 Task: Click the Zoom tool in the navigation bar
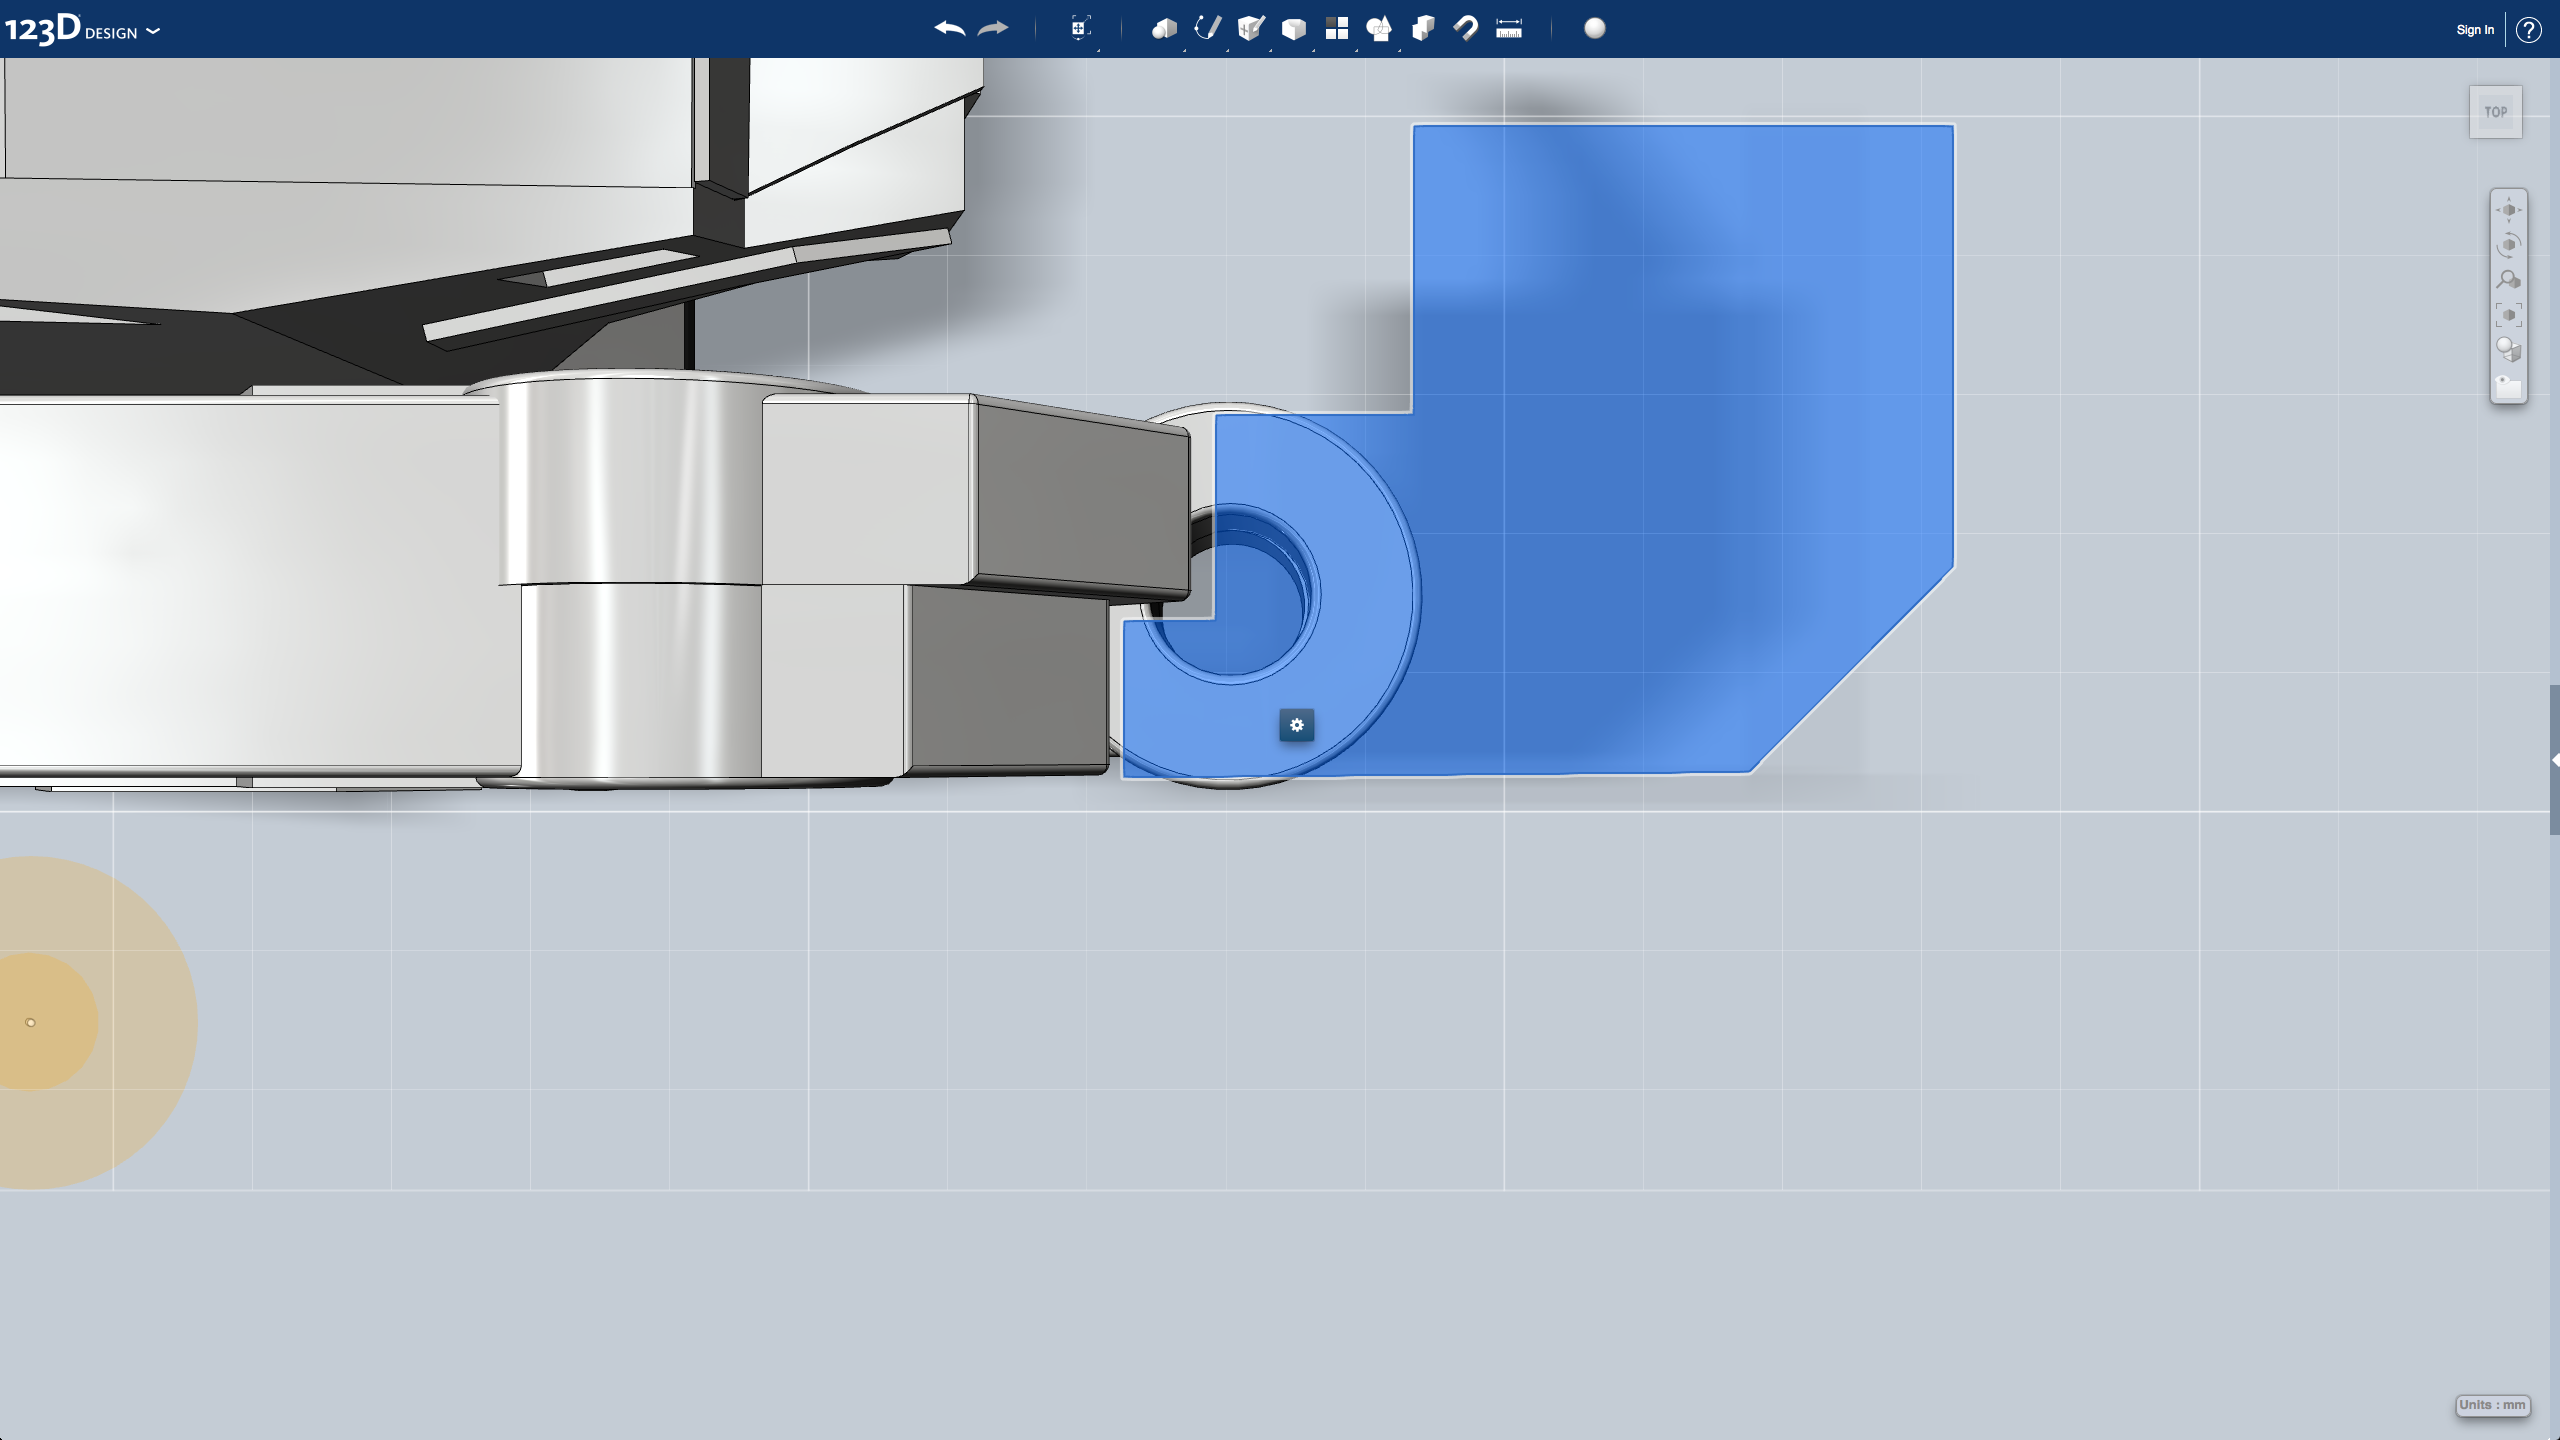click(x=2509, y=278)
